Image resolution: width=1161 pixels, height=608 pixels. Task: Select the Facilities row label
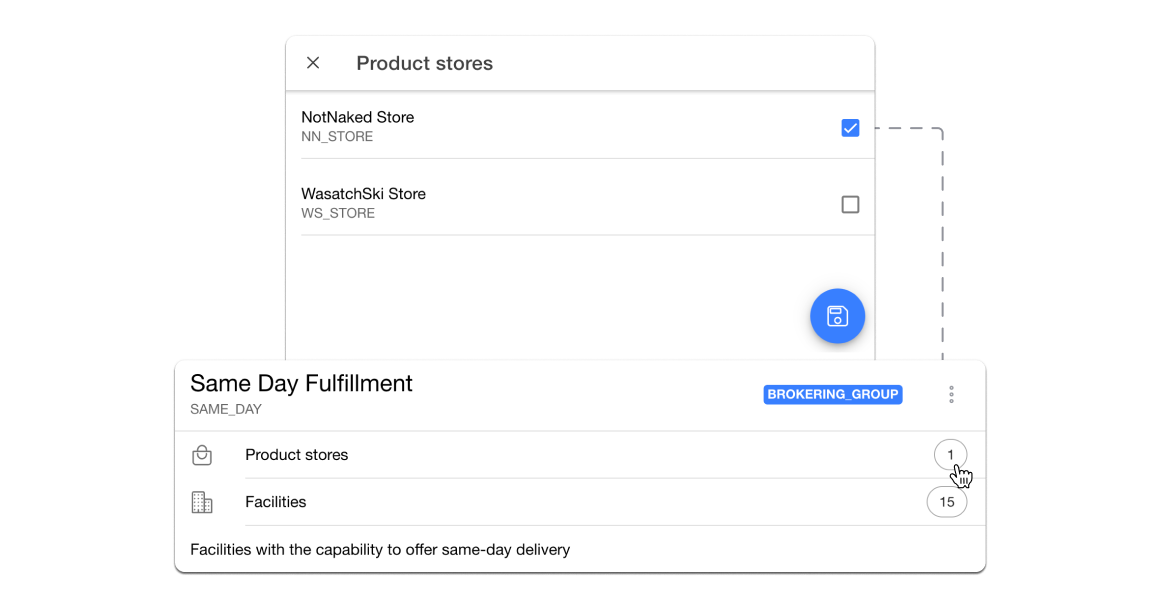pyautogui.click(x=276, y=502)
